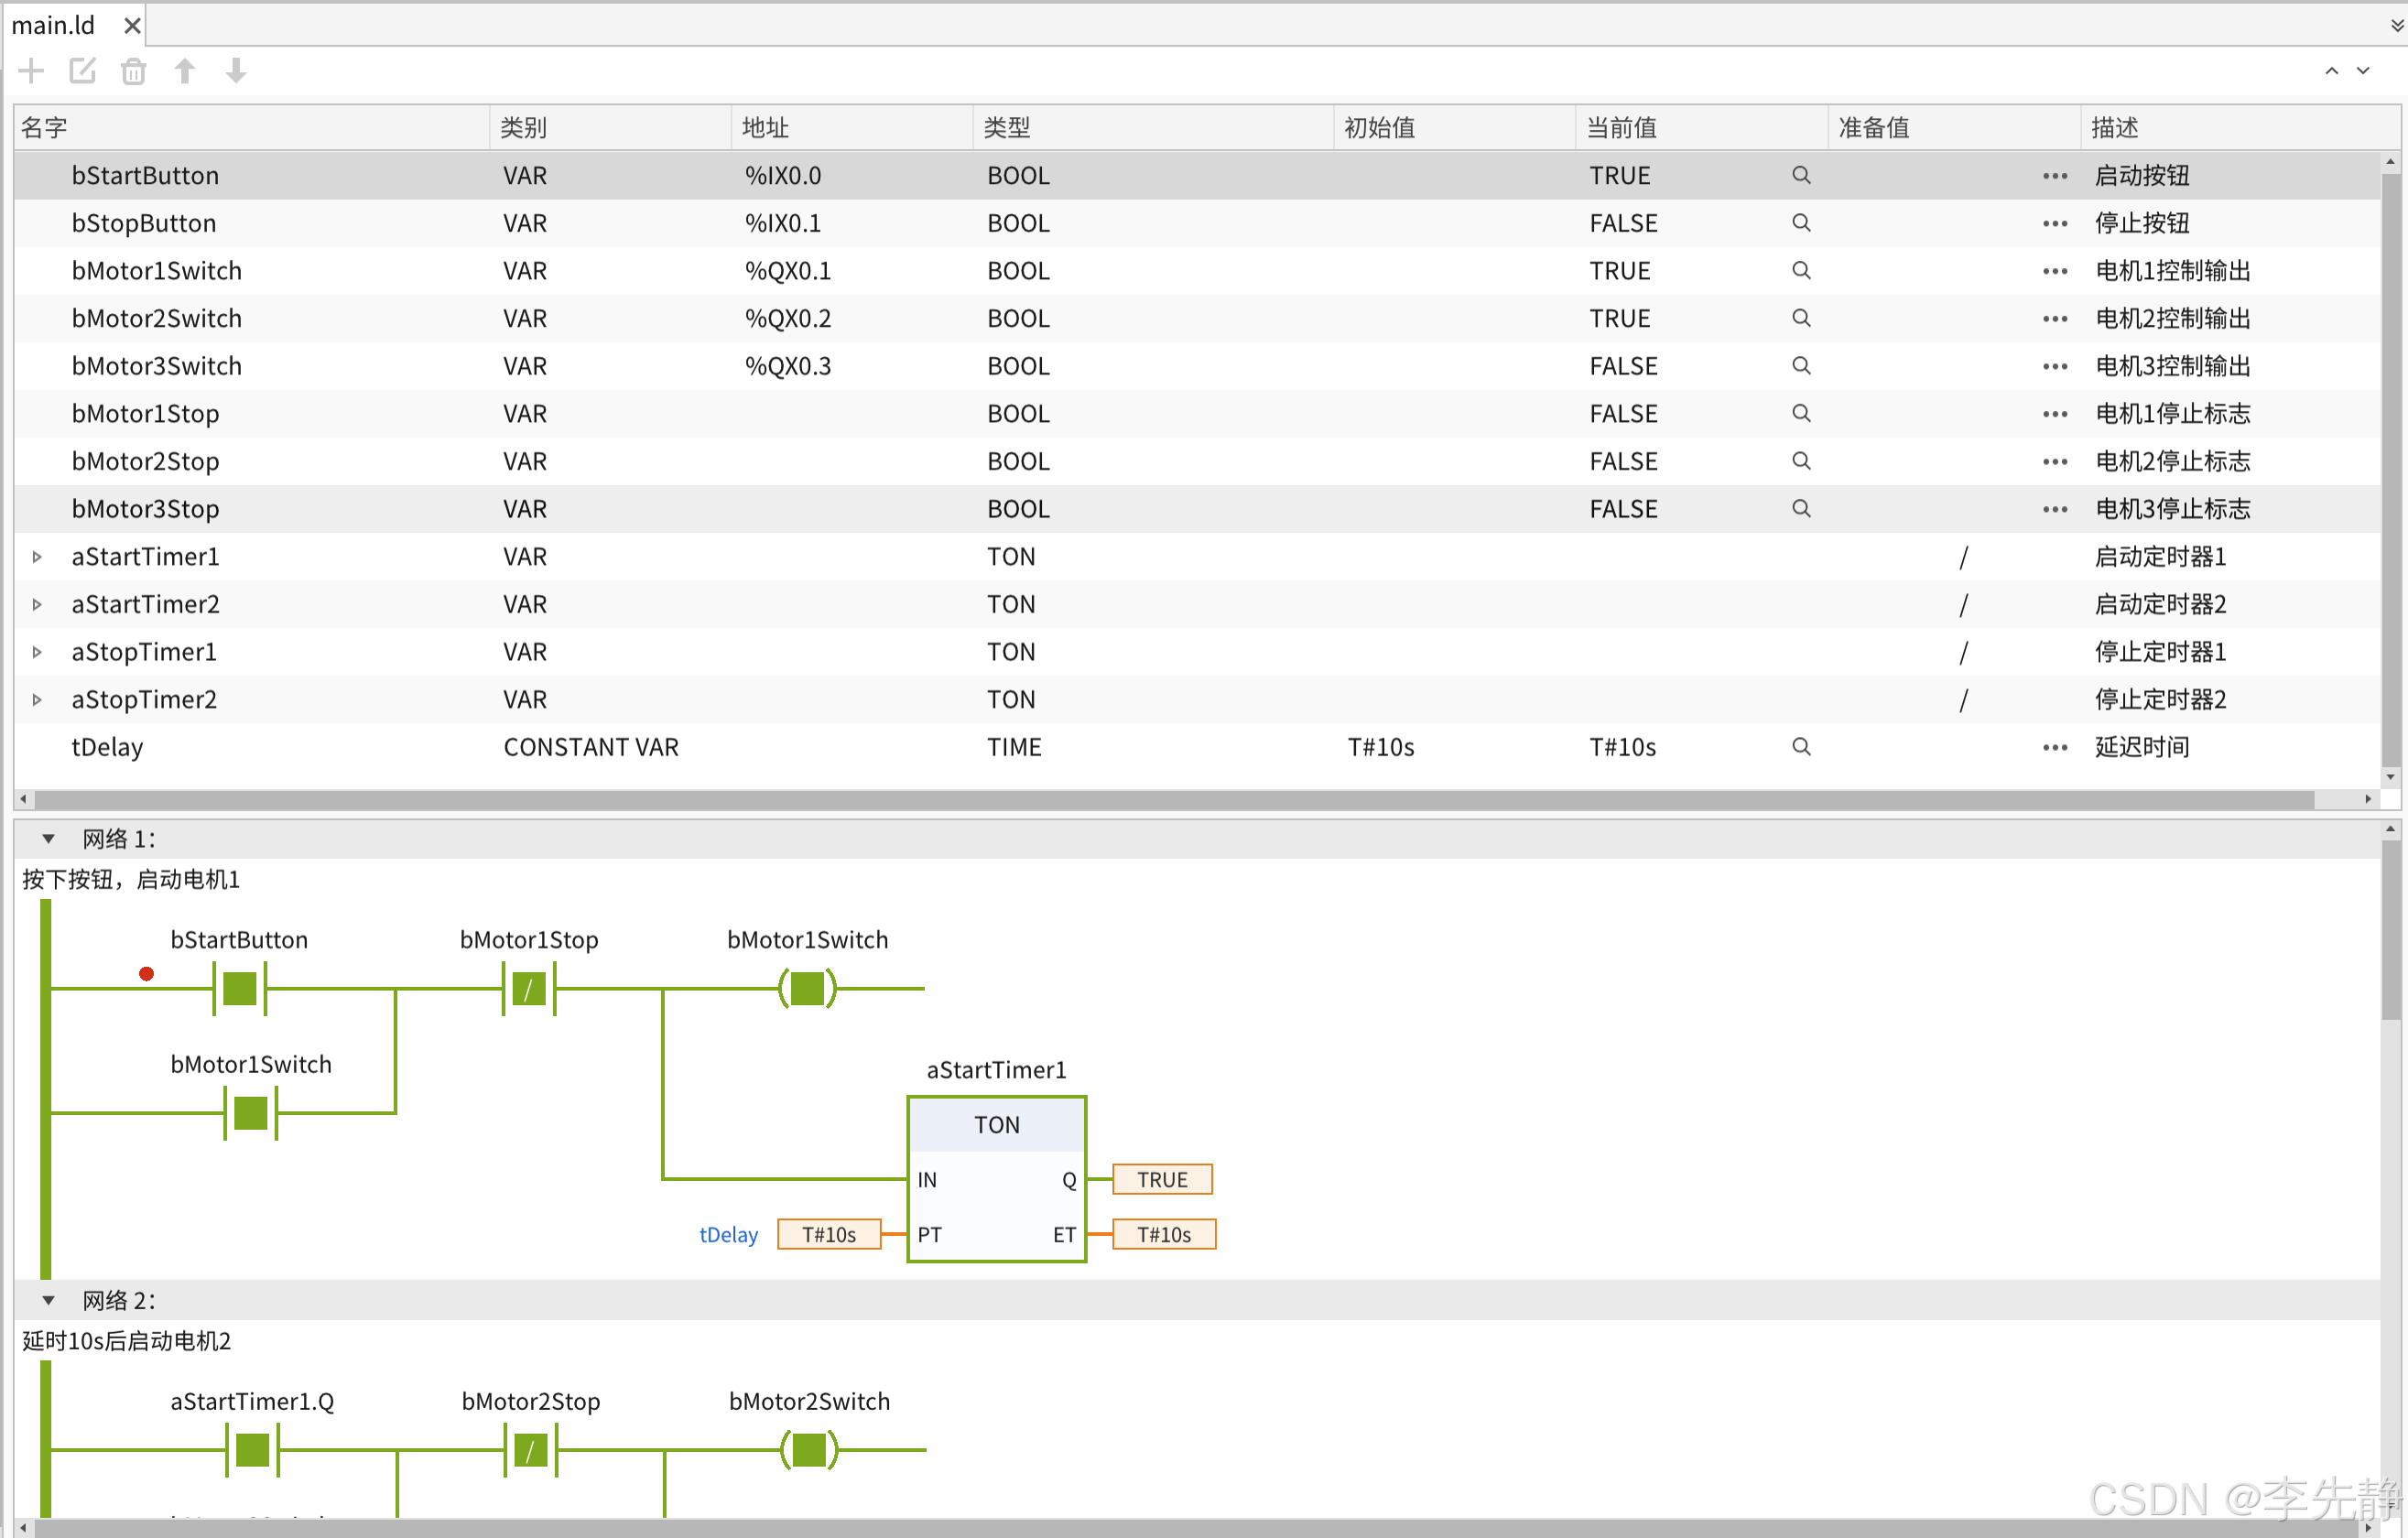Expand the aStopTimer2 variable row
This screenshot has width=2408, height=1538.
coord(37,700)
